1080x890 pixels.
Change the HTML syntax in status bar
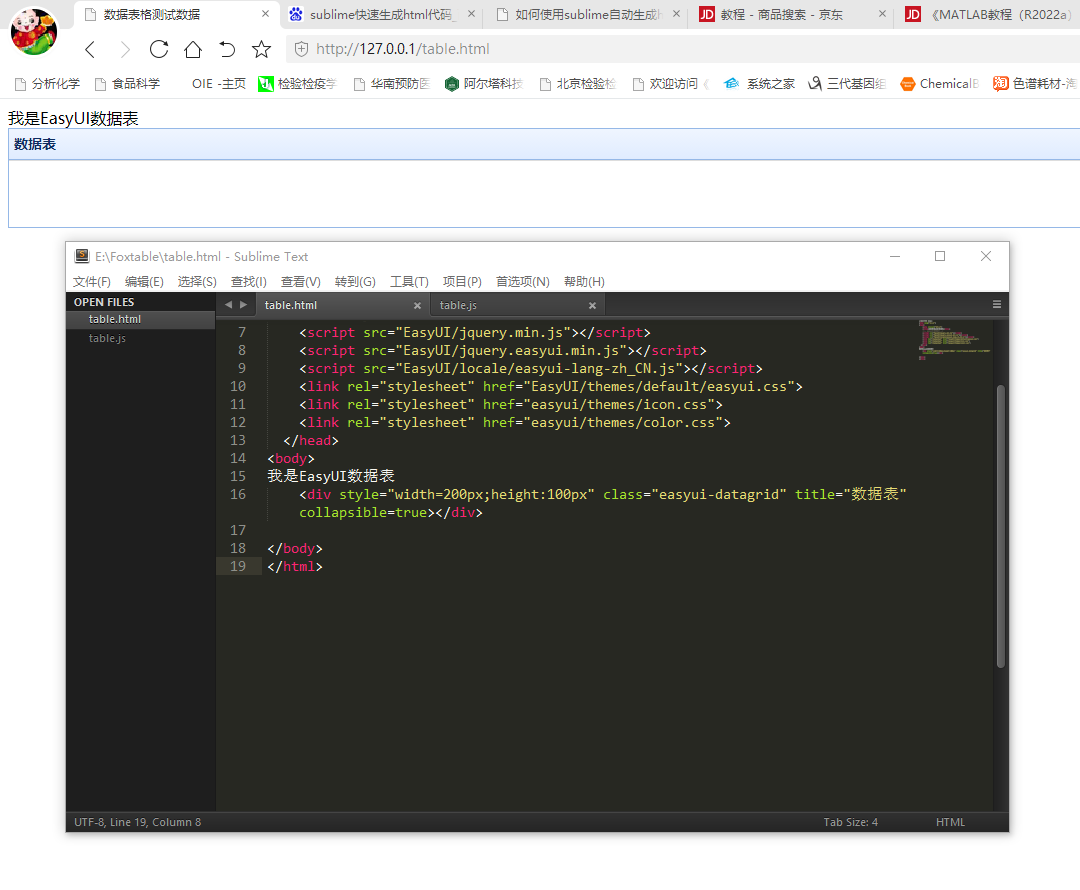pos(951,822)
